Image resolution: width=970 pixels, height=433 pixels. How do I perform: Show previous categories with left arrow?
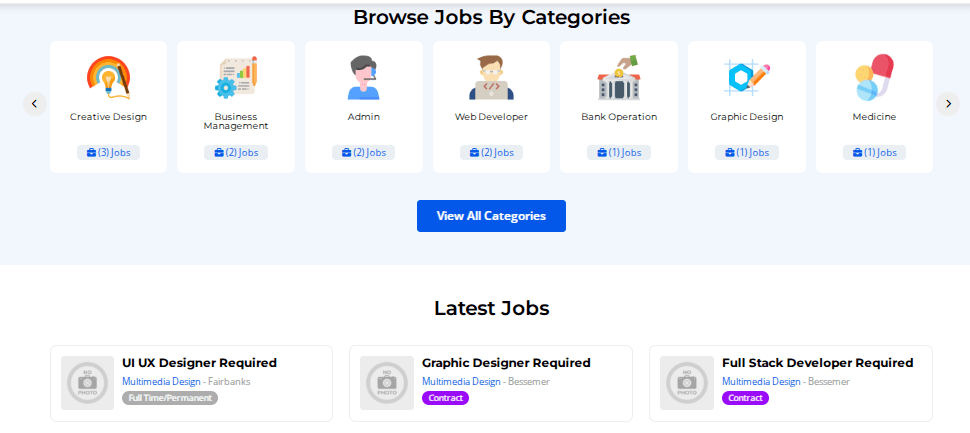click(35, 104)
